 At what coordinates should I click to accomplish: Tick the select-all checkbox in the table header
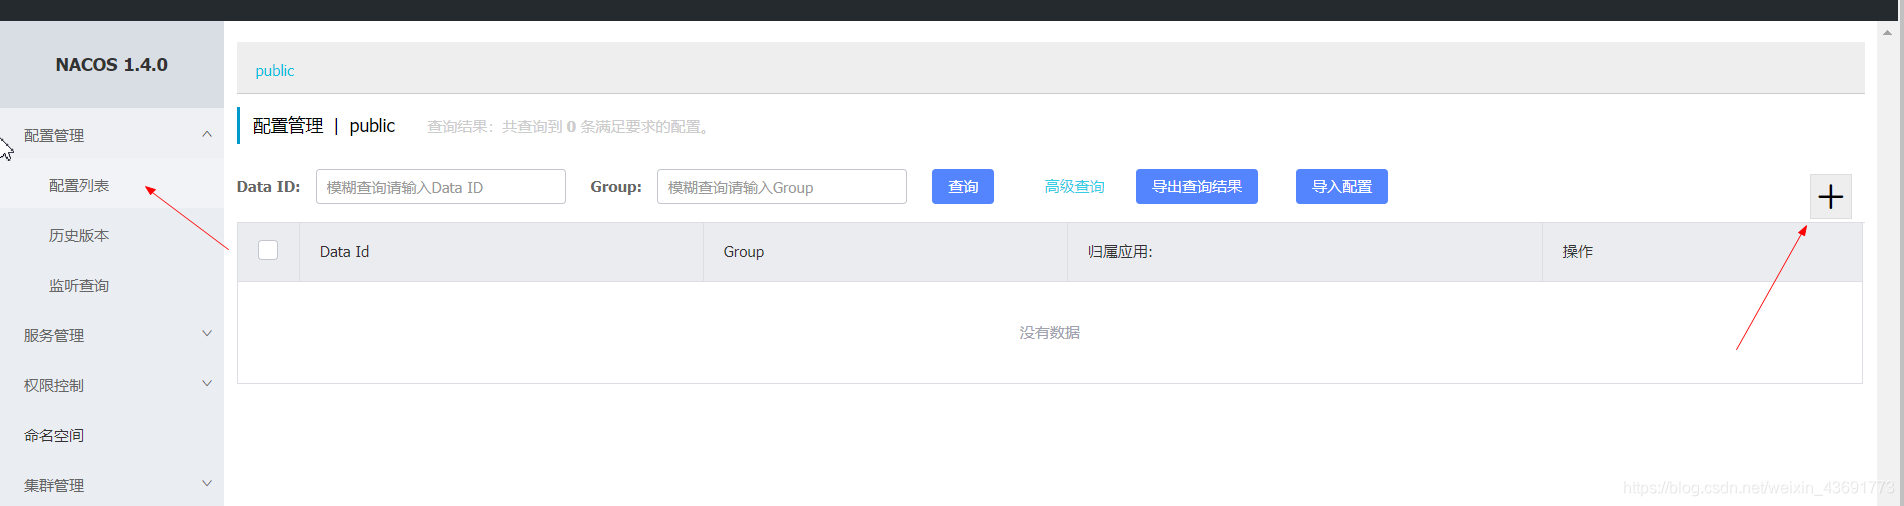268,250
